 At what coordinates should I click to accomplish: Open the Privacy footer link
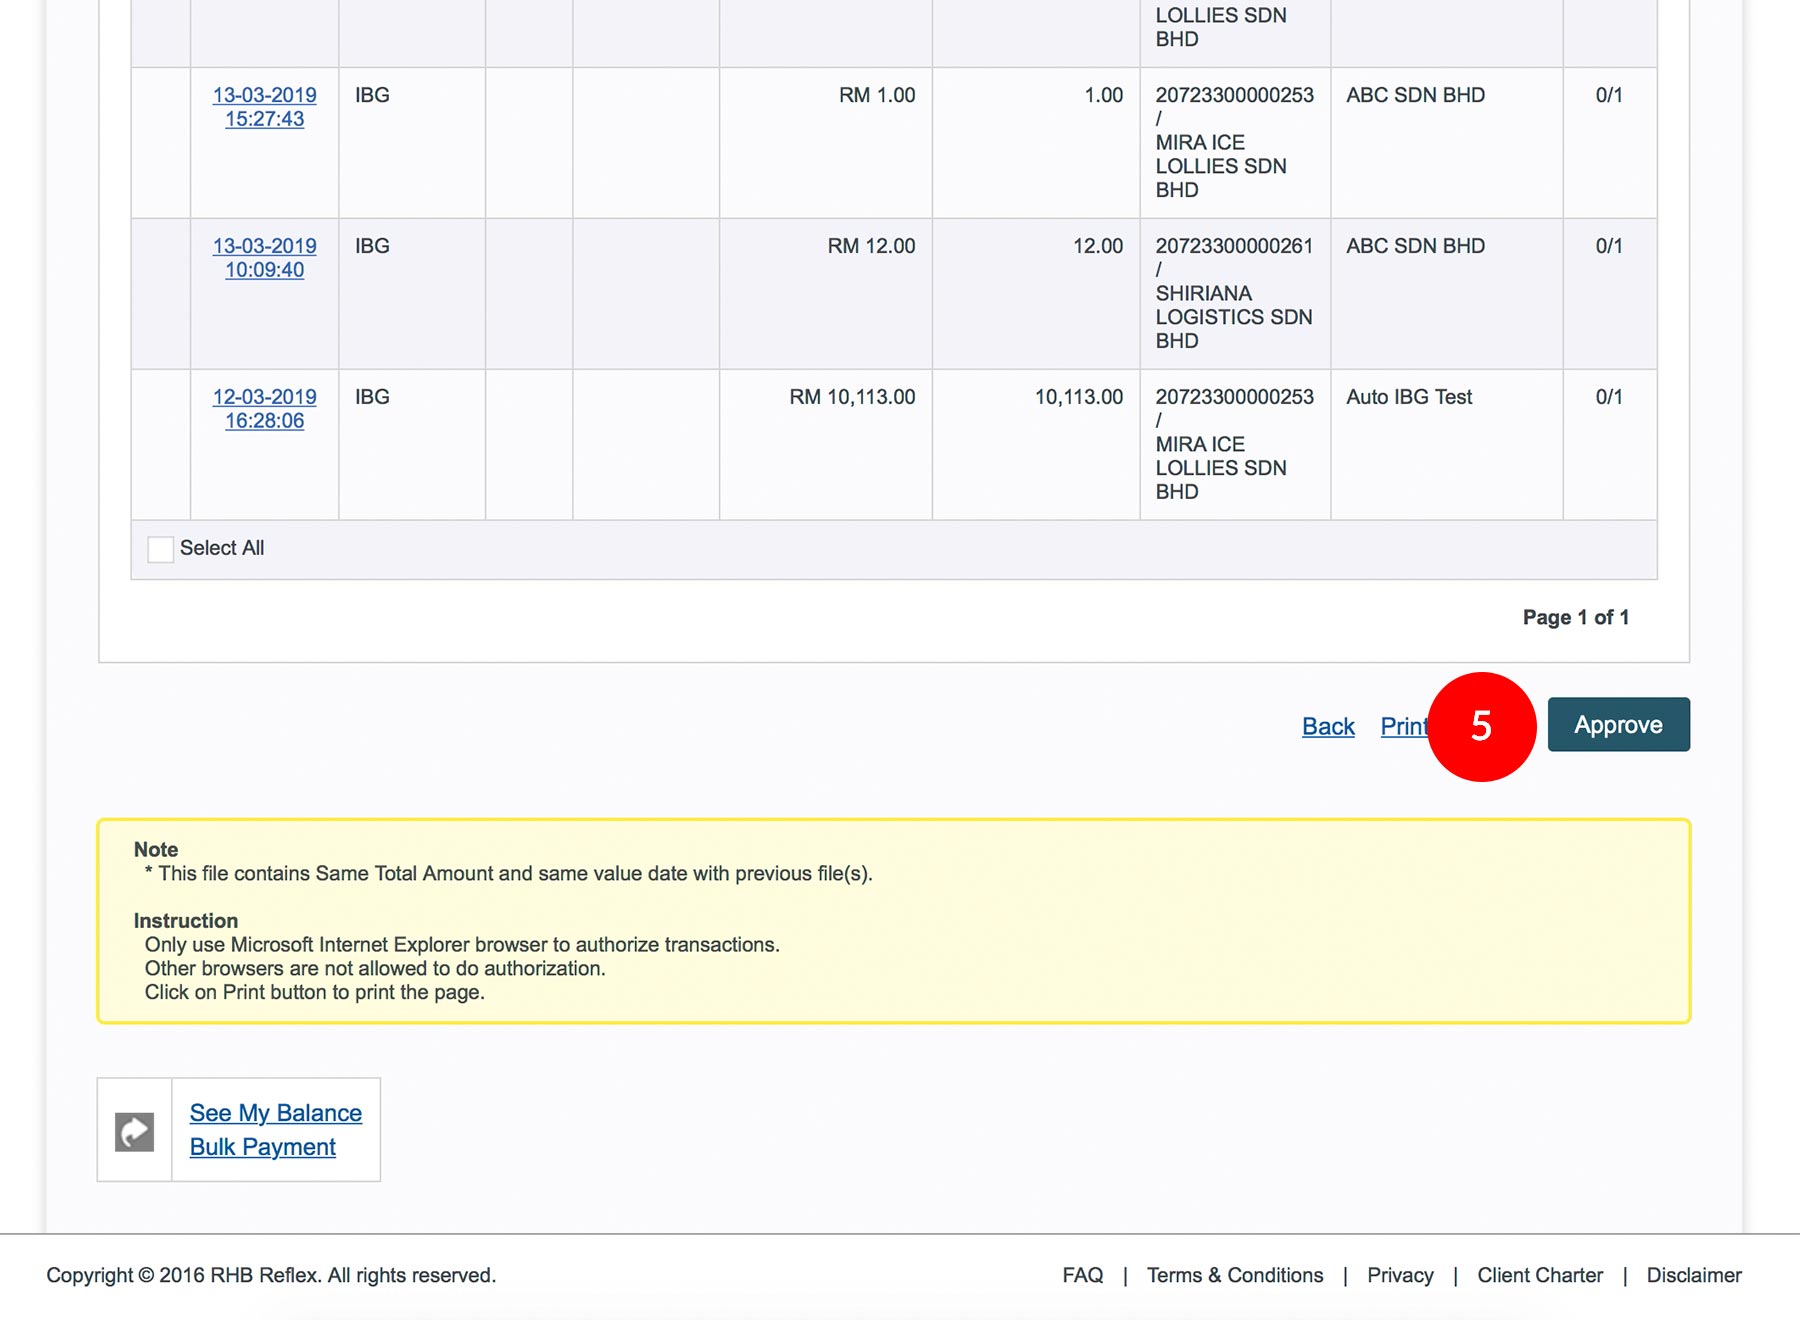click(x=1399, y=1275)
